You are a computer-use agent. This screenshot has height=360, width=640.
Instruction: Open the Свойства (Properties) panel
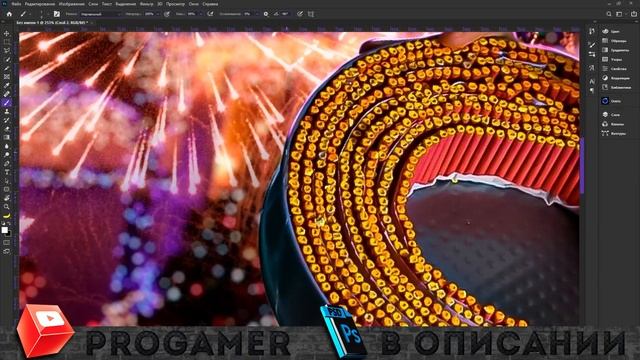(x=614, y=69)
